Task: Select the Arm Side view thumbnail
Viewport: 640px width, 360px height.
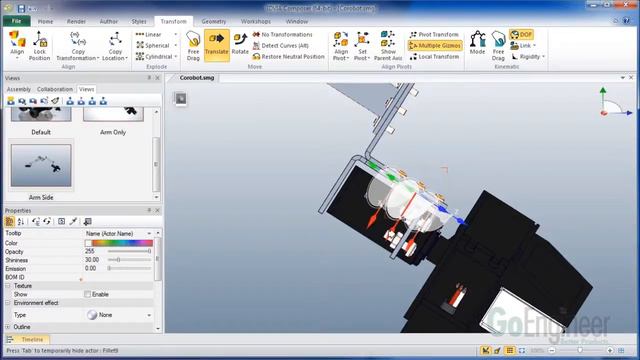Action: (41, 165)
